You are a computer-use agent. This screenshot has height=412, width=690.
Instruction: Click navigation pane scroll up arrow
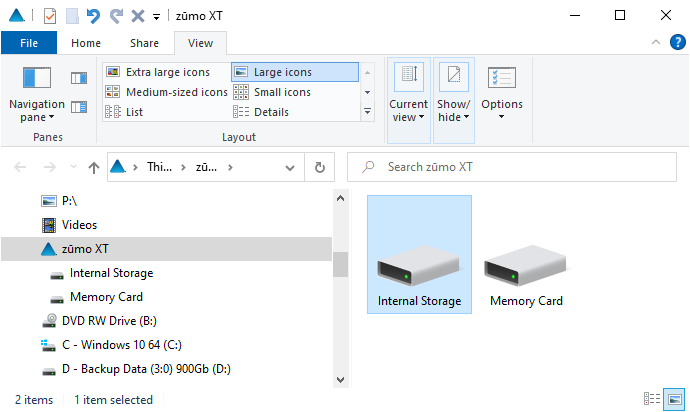tap(340, 199)
